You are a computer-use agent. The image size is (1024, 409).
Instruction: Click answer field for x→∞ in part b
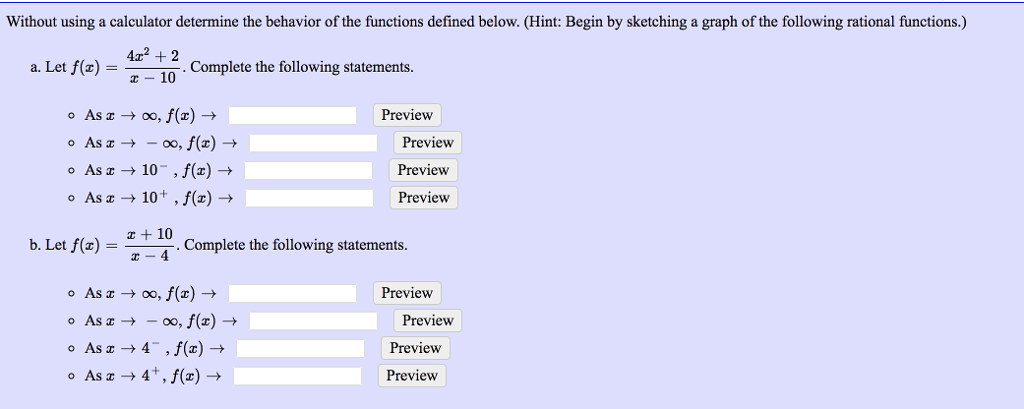293,294
